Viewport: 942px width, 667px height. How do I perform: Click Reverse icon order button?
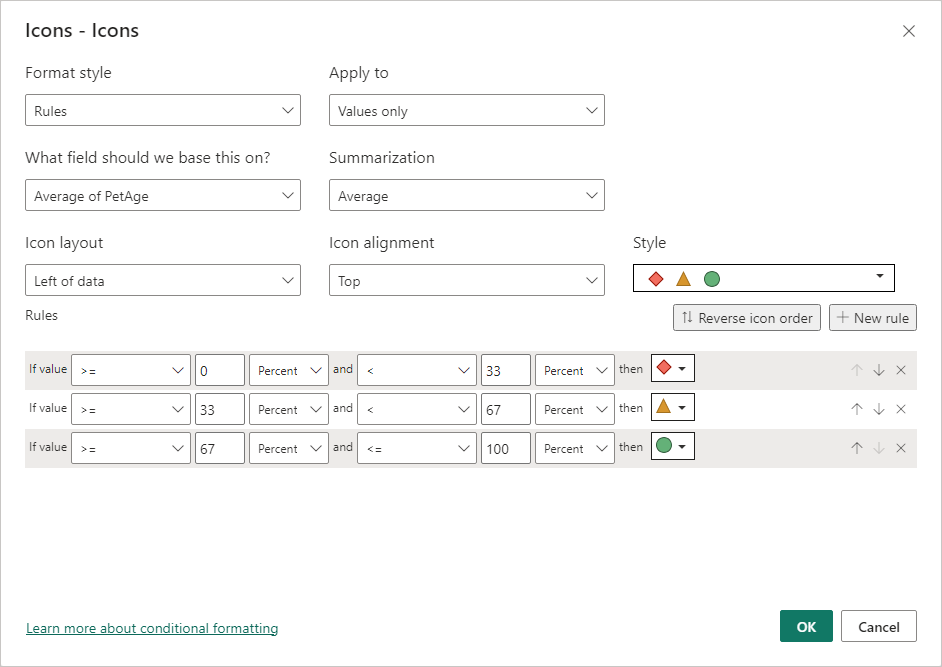pos(747,318)
